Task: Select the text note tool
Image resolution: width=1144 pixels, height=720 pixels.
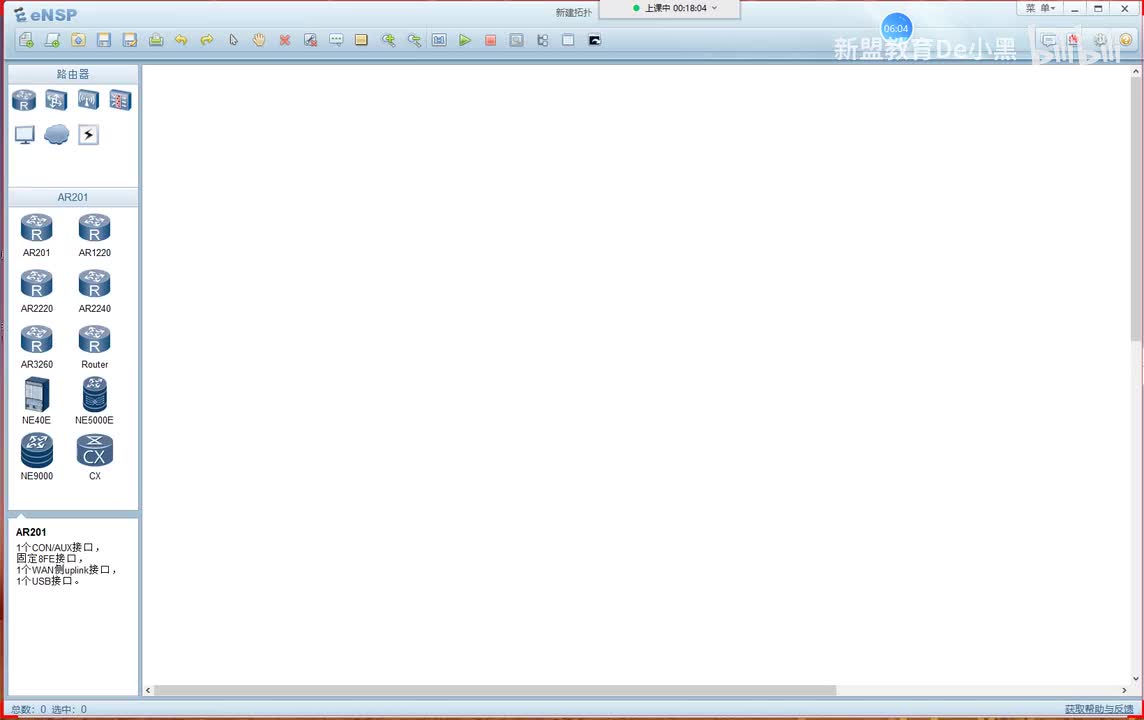Action: pos(336,40)
